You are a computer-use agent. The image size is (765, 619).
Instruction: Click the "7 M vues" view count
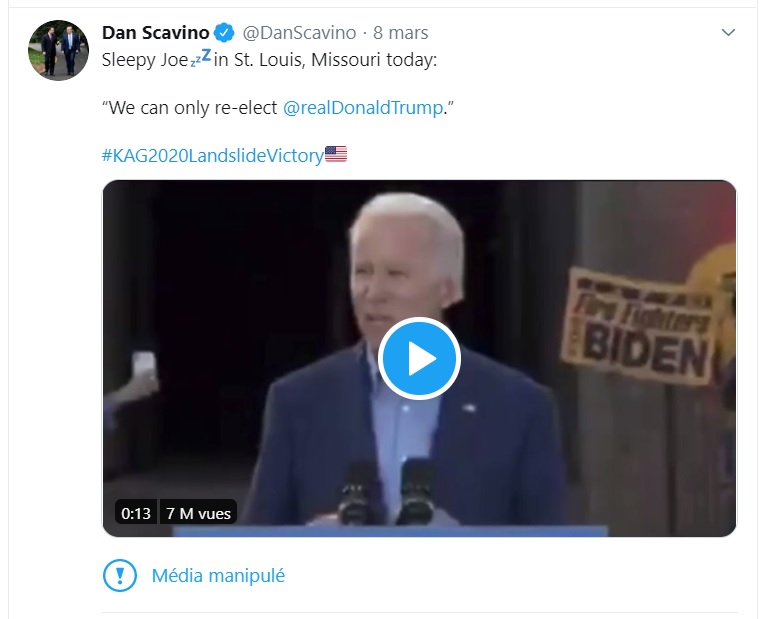(x=198, y=513)
